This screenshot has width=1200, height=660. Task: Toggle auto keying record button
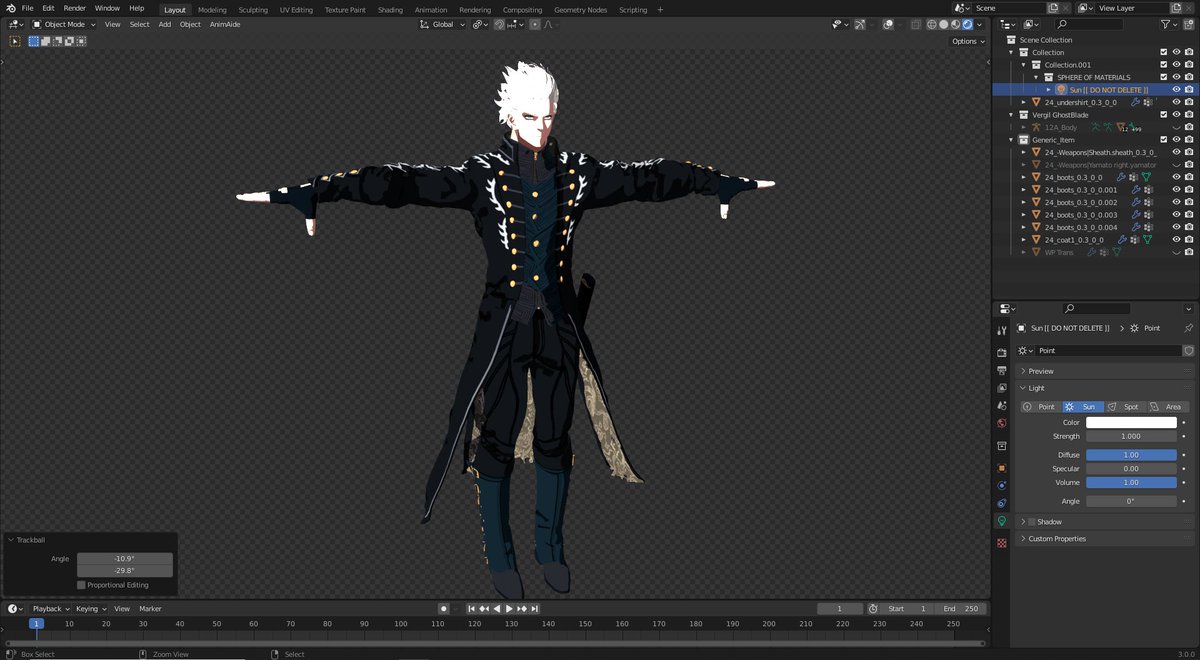[443, 608]
